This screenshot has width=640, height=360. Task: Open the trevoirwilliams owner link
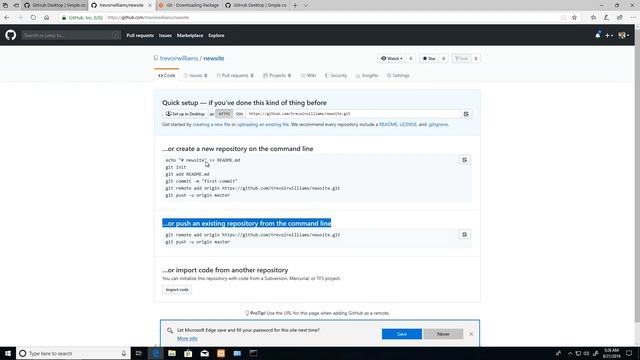click(x=179, y=58)
